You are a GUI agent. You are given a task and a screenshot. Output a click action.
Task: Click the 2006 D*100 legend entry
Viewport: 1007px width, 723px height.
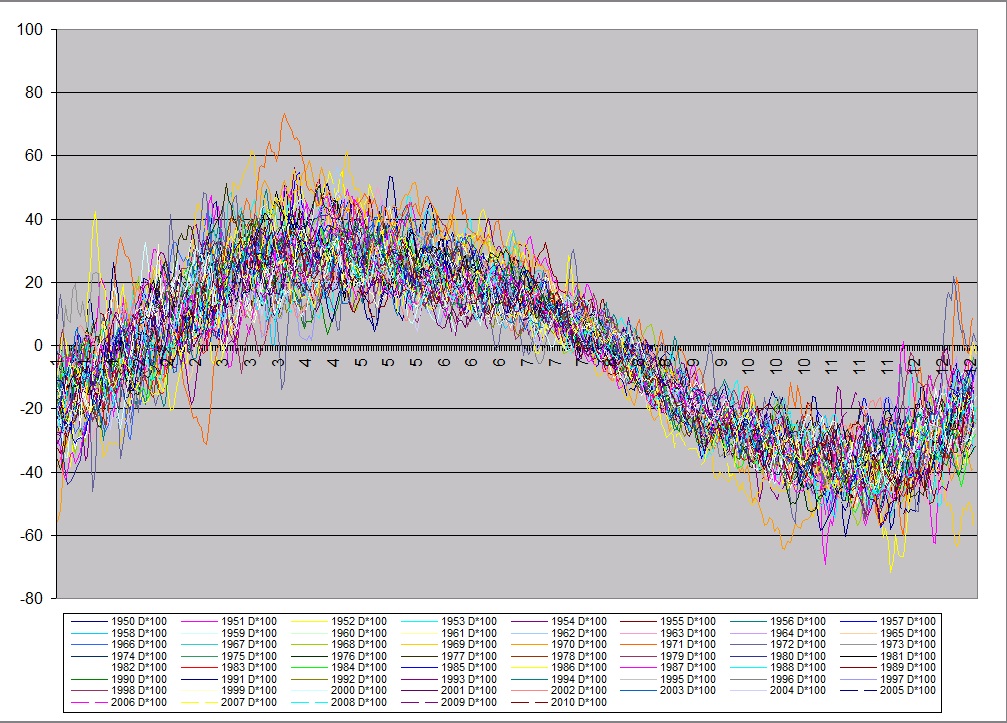pos(139,703)
